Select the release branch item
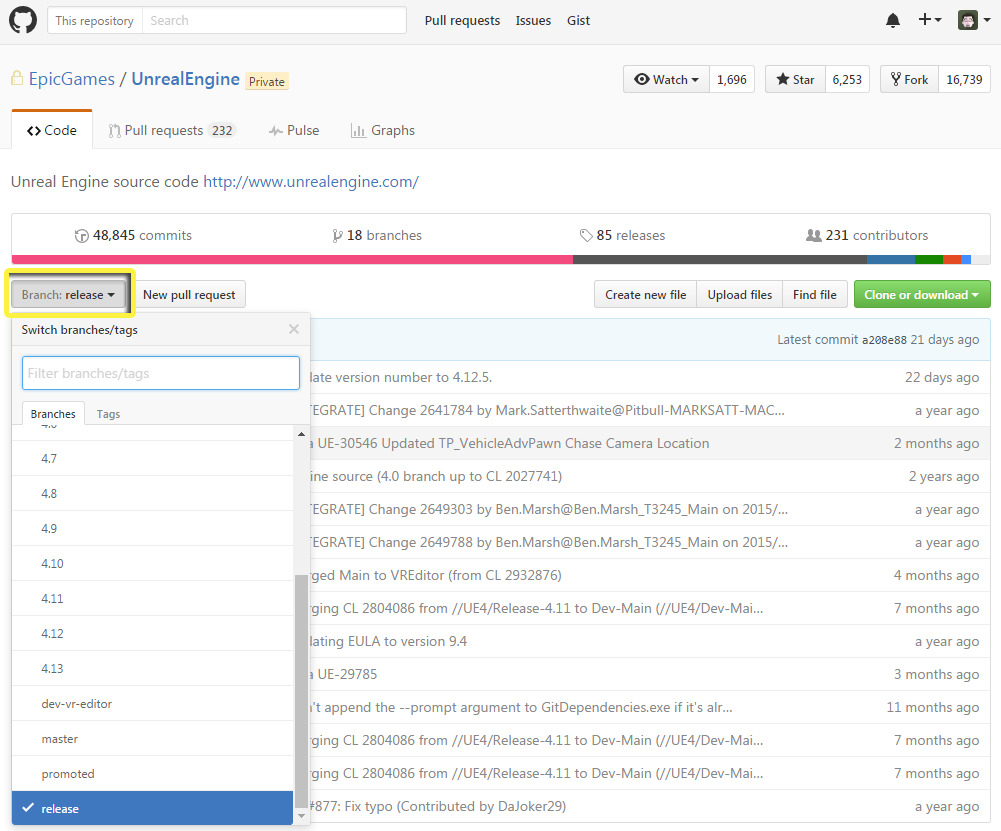The width and height of the screenshot is (1001, 831). [60, 809]
